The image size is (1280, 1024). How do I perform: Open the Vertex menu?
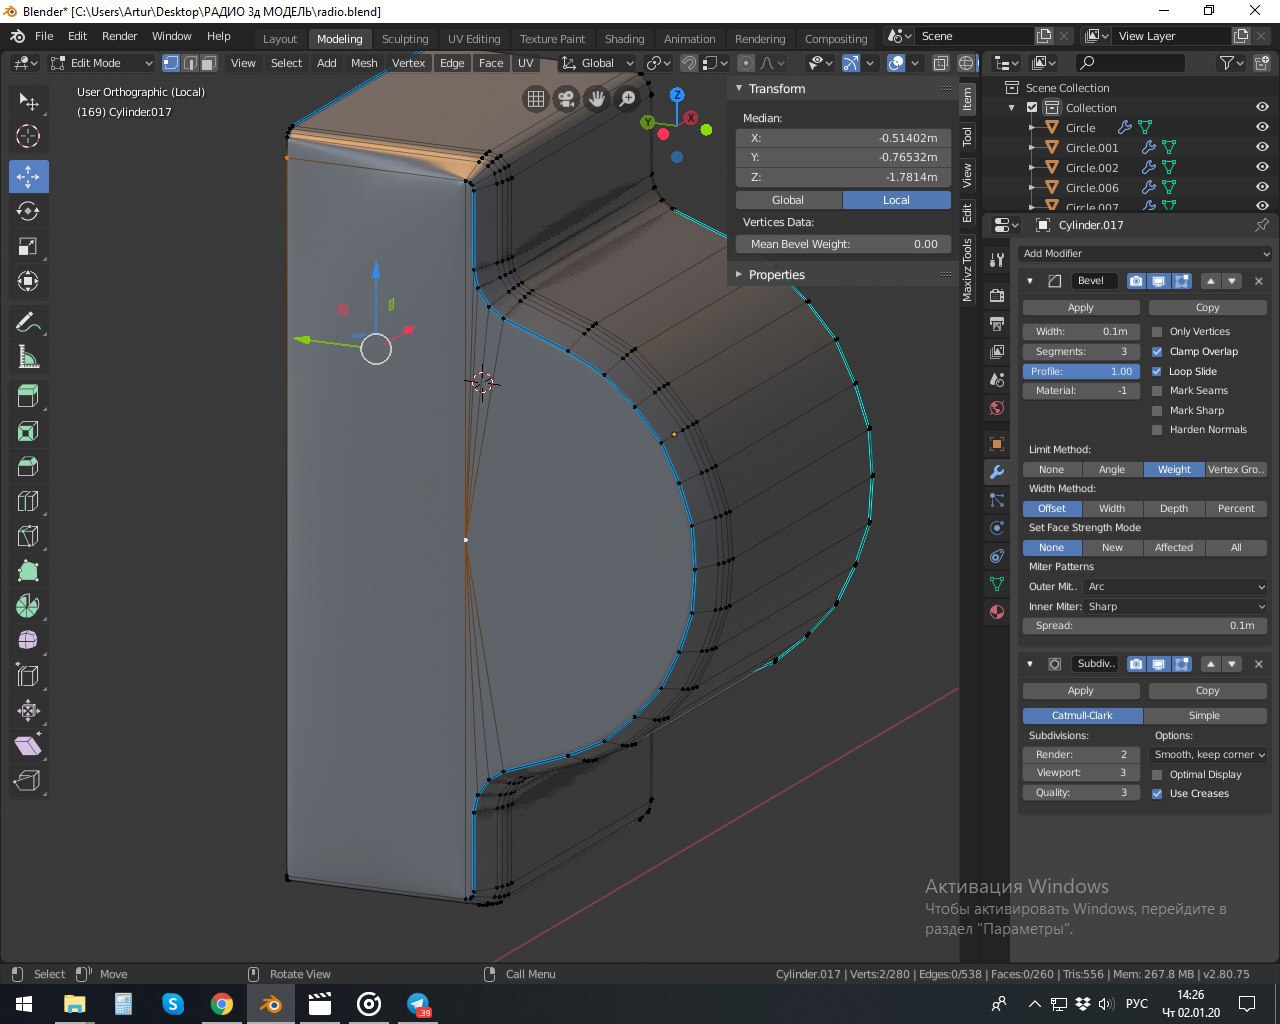(x=408, y=63)
